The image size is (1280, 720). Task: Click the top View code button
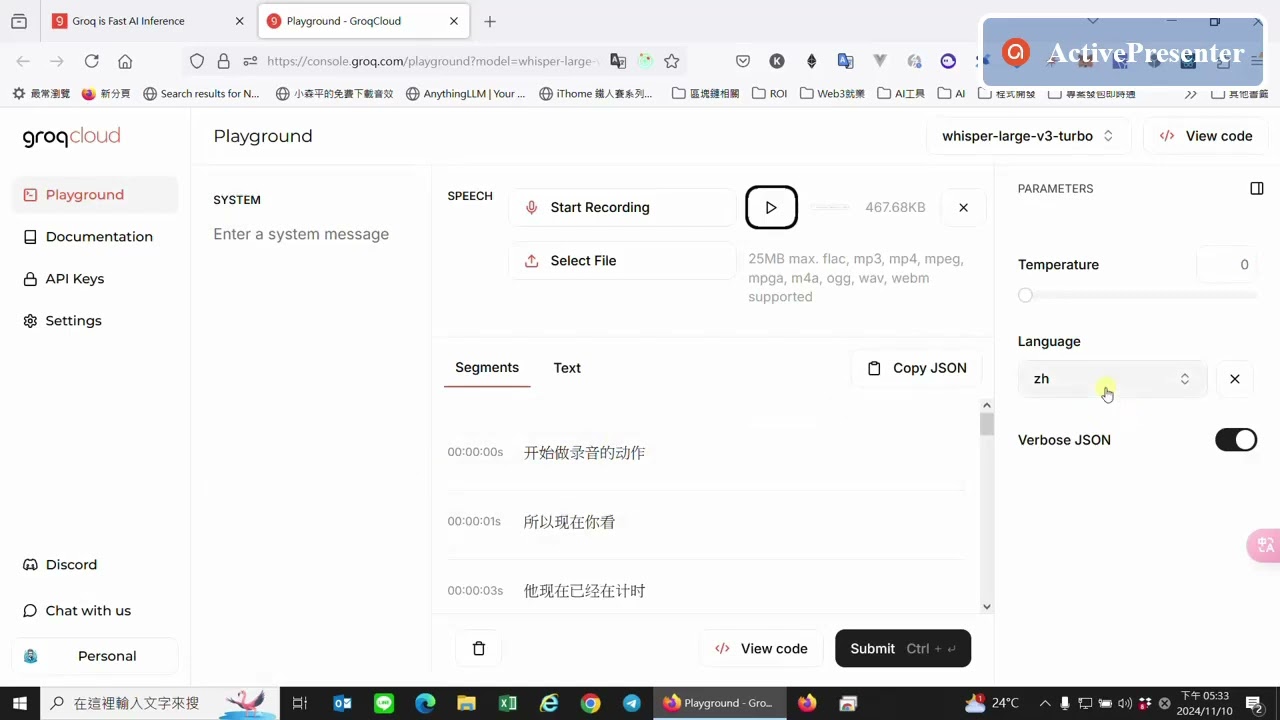(1206, 136)
